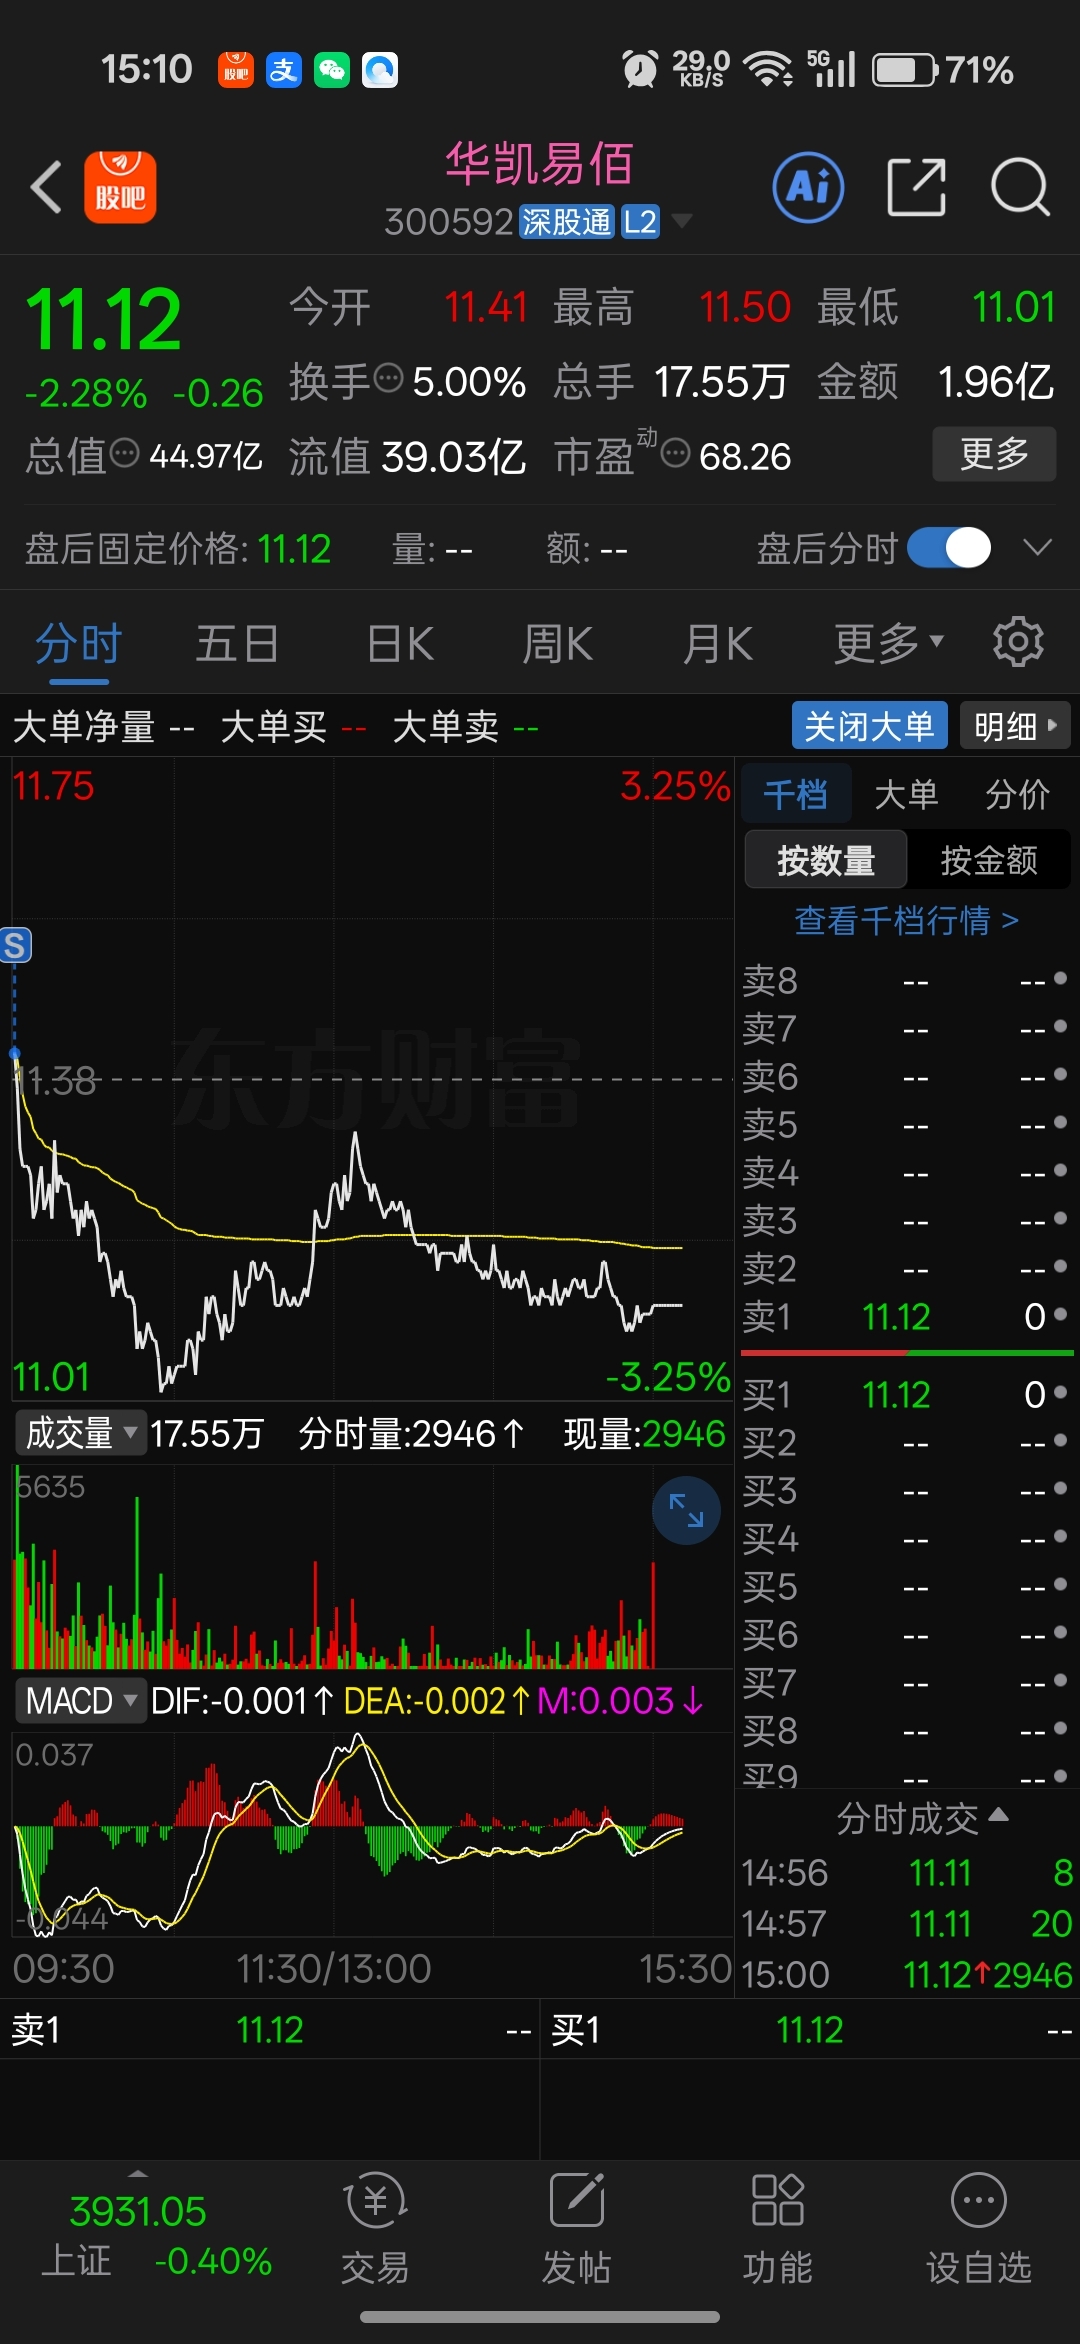Tap the 深股通 badge
This screenshot has height=2344, width=1080.
(566, 222)
